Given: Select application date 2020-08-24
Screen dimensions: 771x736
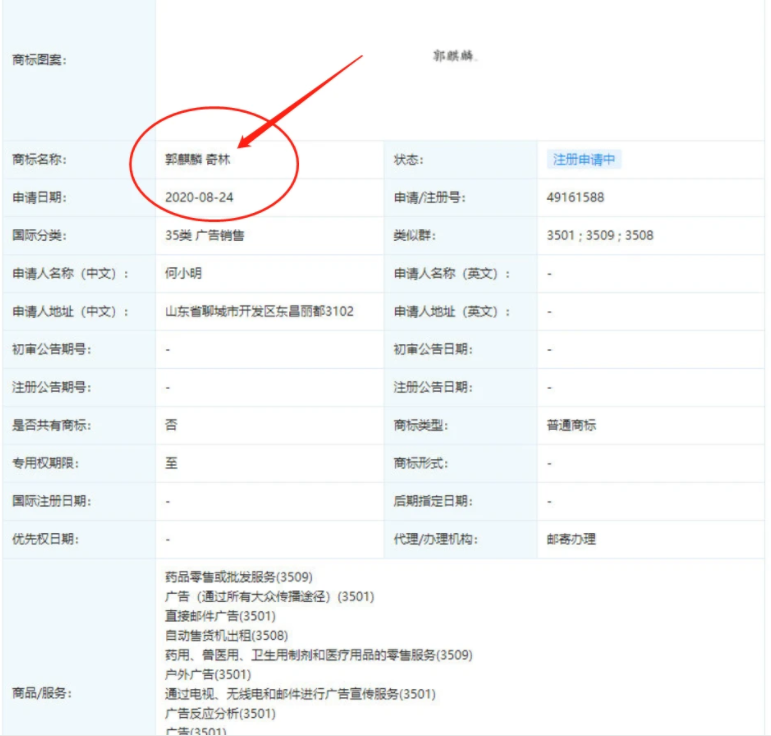Looking at the screenshot, I should point(199,197).
